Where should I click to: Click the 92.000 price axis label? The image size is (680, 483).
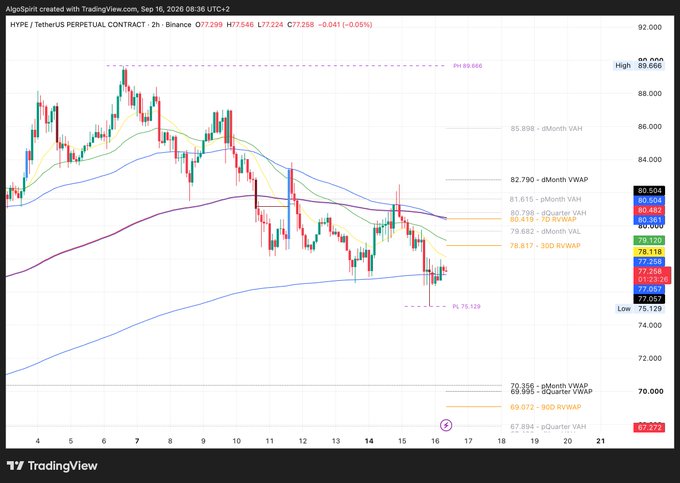point(650,27)
